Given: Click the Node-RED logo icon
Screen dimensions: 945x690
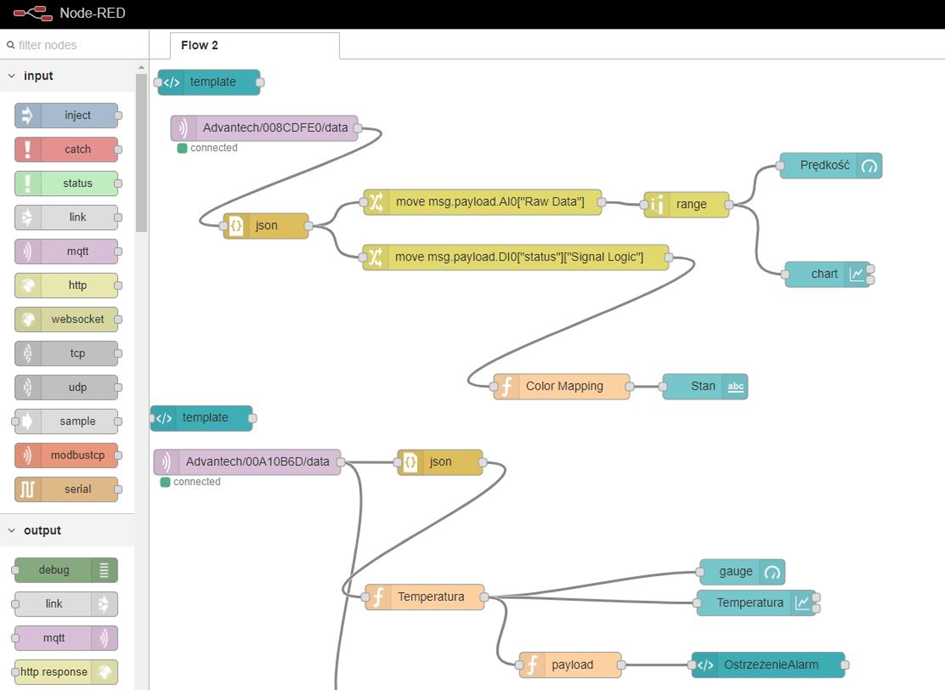Looking at the screenshot, I should coord(33,13).
